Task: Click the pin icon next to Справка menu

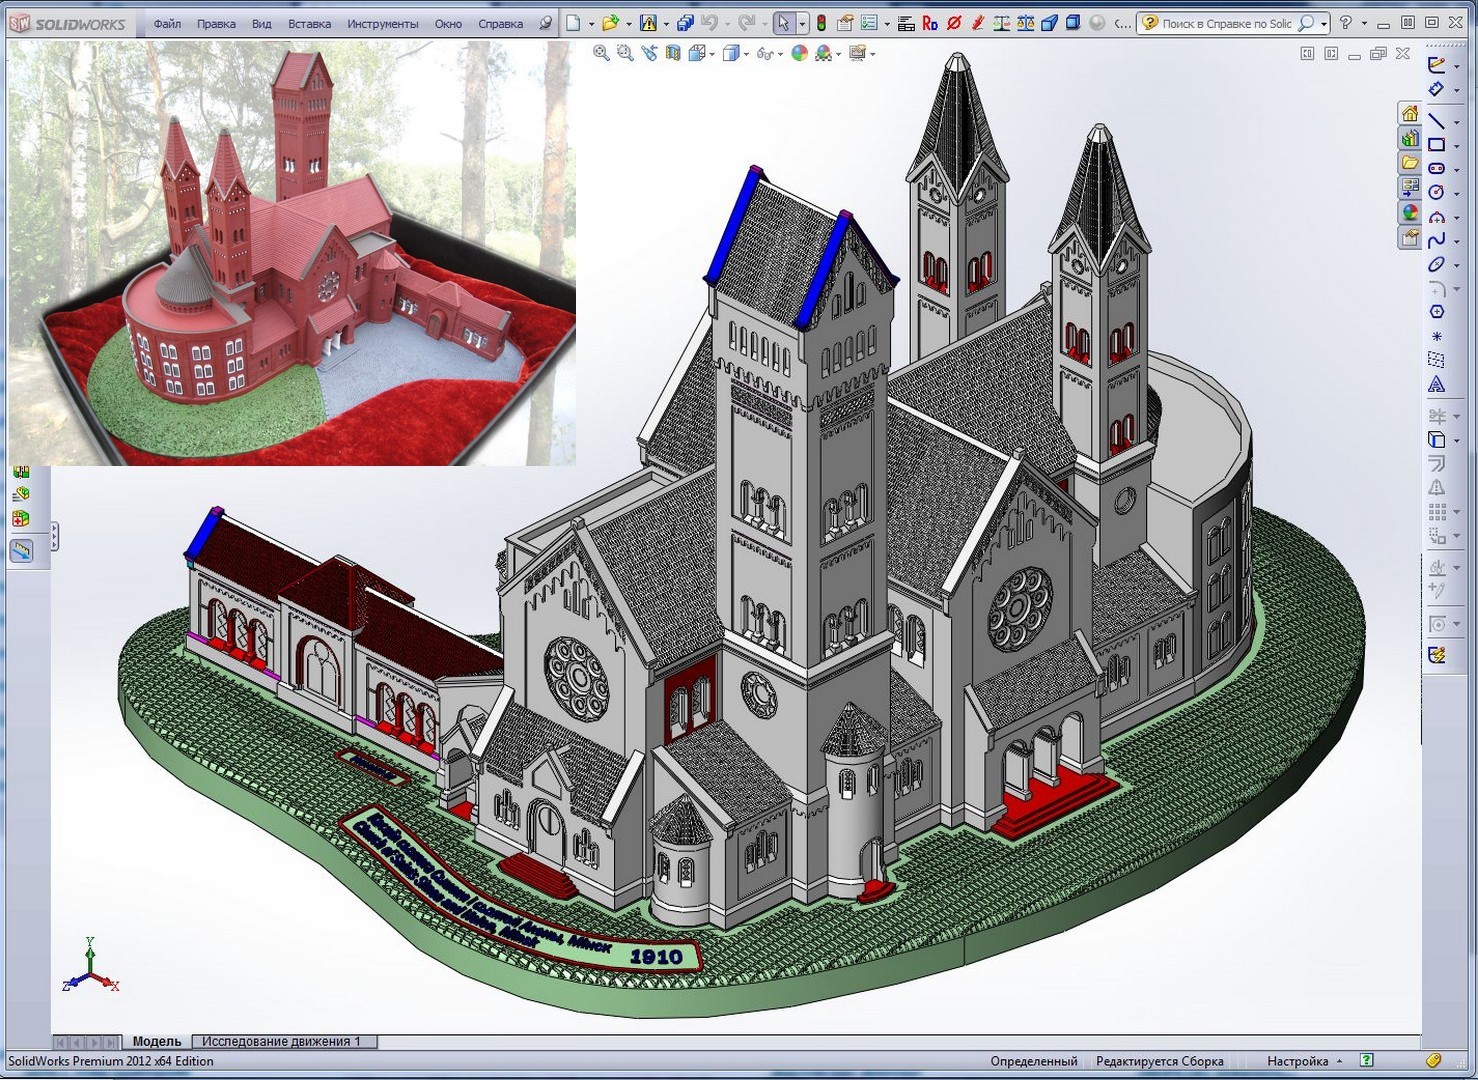Action: [x=545, y=23]
